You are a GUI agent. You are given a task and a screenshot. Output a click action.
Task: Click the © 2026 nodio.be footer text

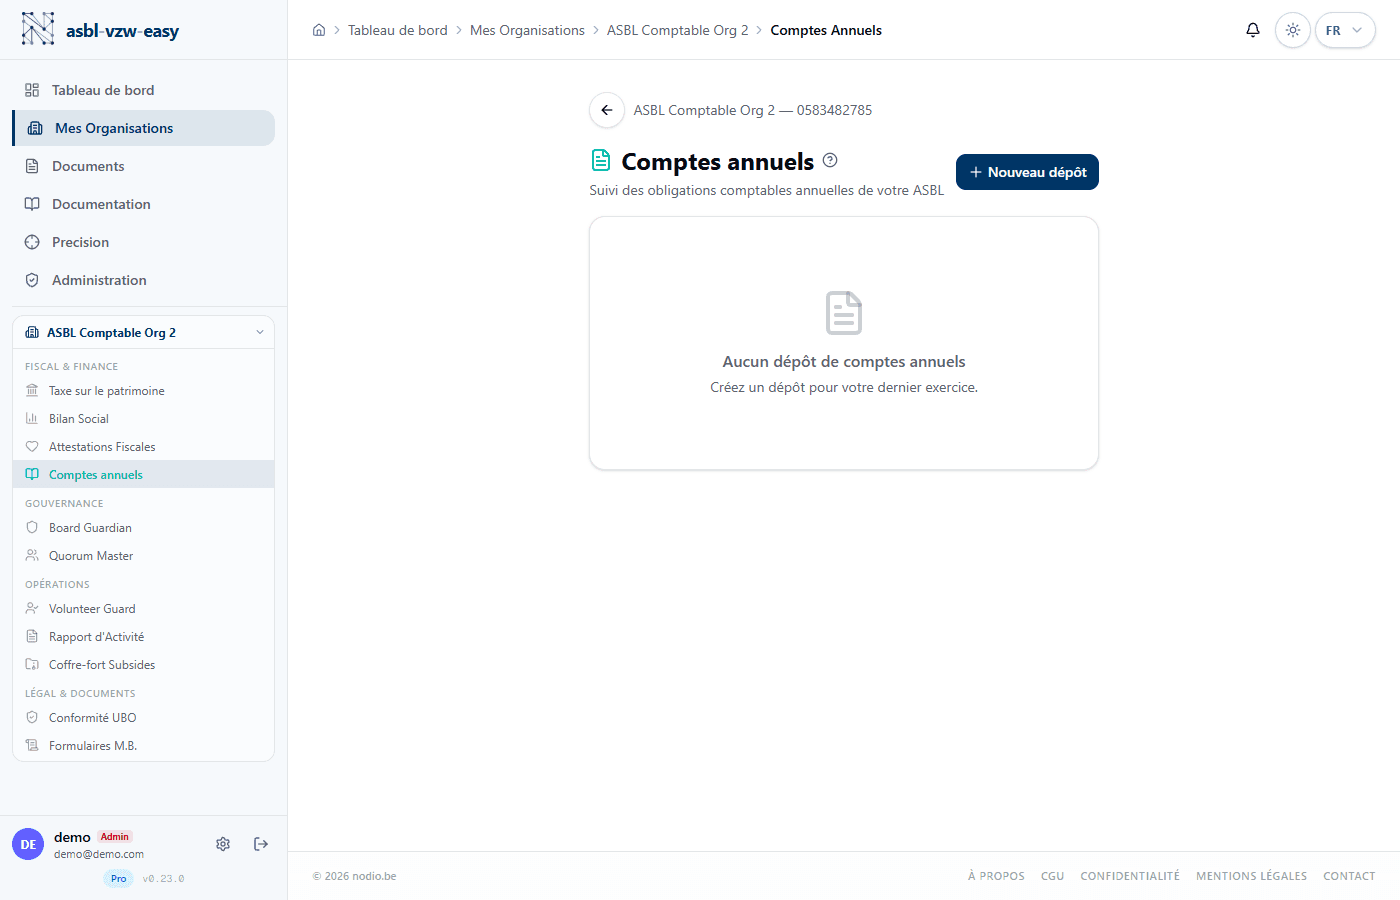point(355,876)
